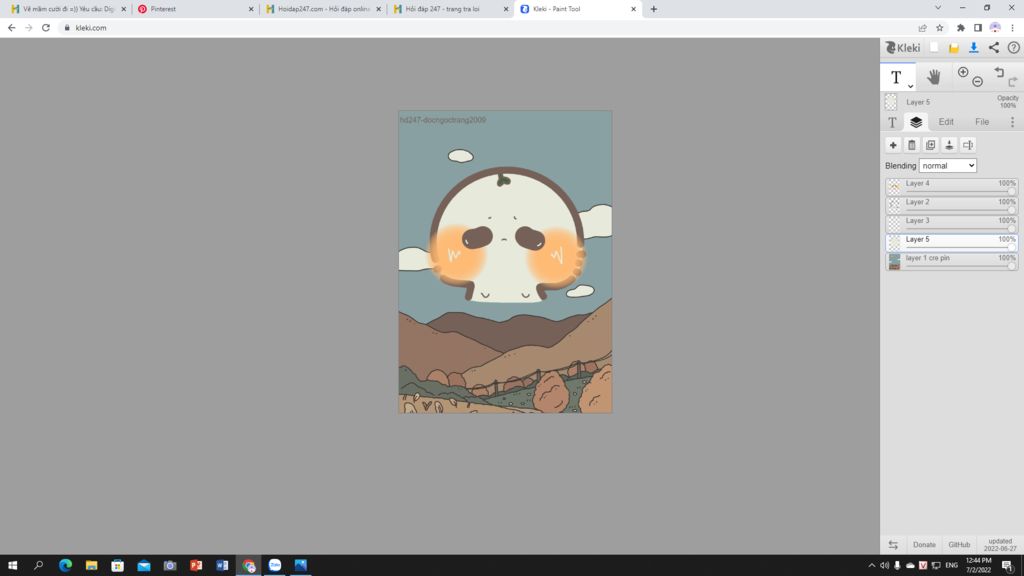Select Layer 4 in the layer list
1024x576 pixels.
(952, 187)
